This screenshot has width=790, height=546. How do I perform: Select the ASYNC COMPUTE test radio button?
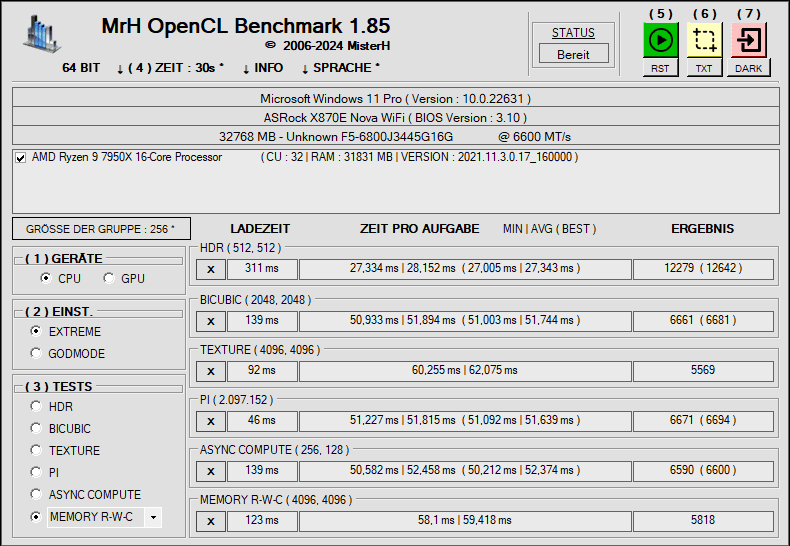coord(35,494)
